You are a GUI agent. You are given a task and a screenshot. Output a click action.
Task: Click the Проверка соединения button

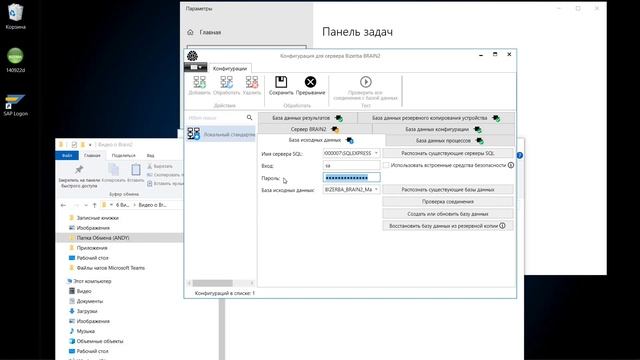pos(448,201)
